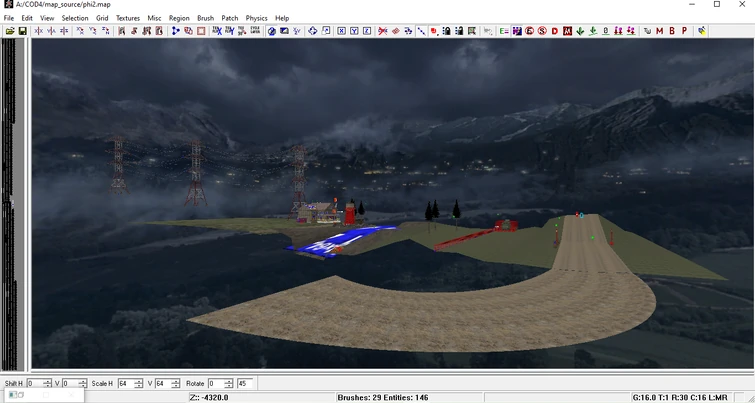Click the red boxed M icon
Viewport: 755px width, 403px height.
tap(567, 31)
